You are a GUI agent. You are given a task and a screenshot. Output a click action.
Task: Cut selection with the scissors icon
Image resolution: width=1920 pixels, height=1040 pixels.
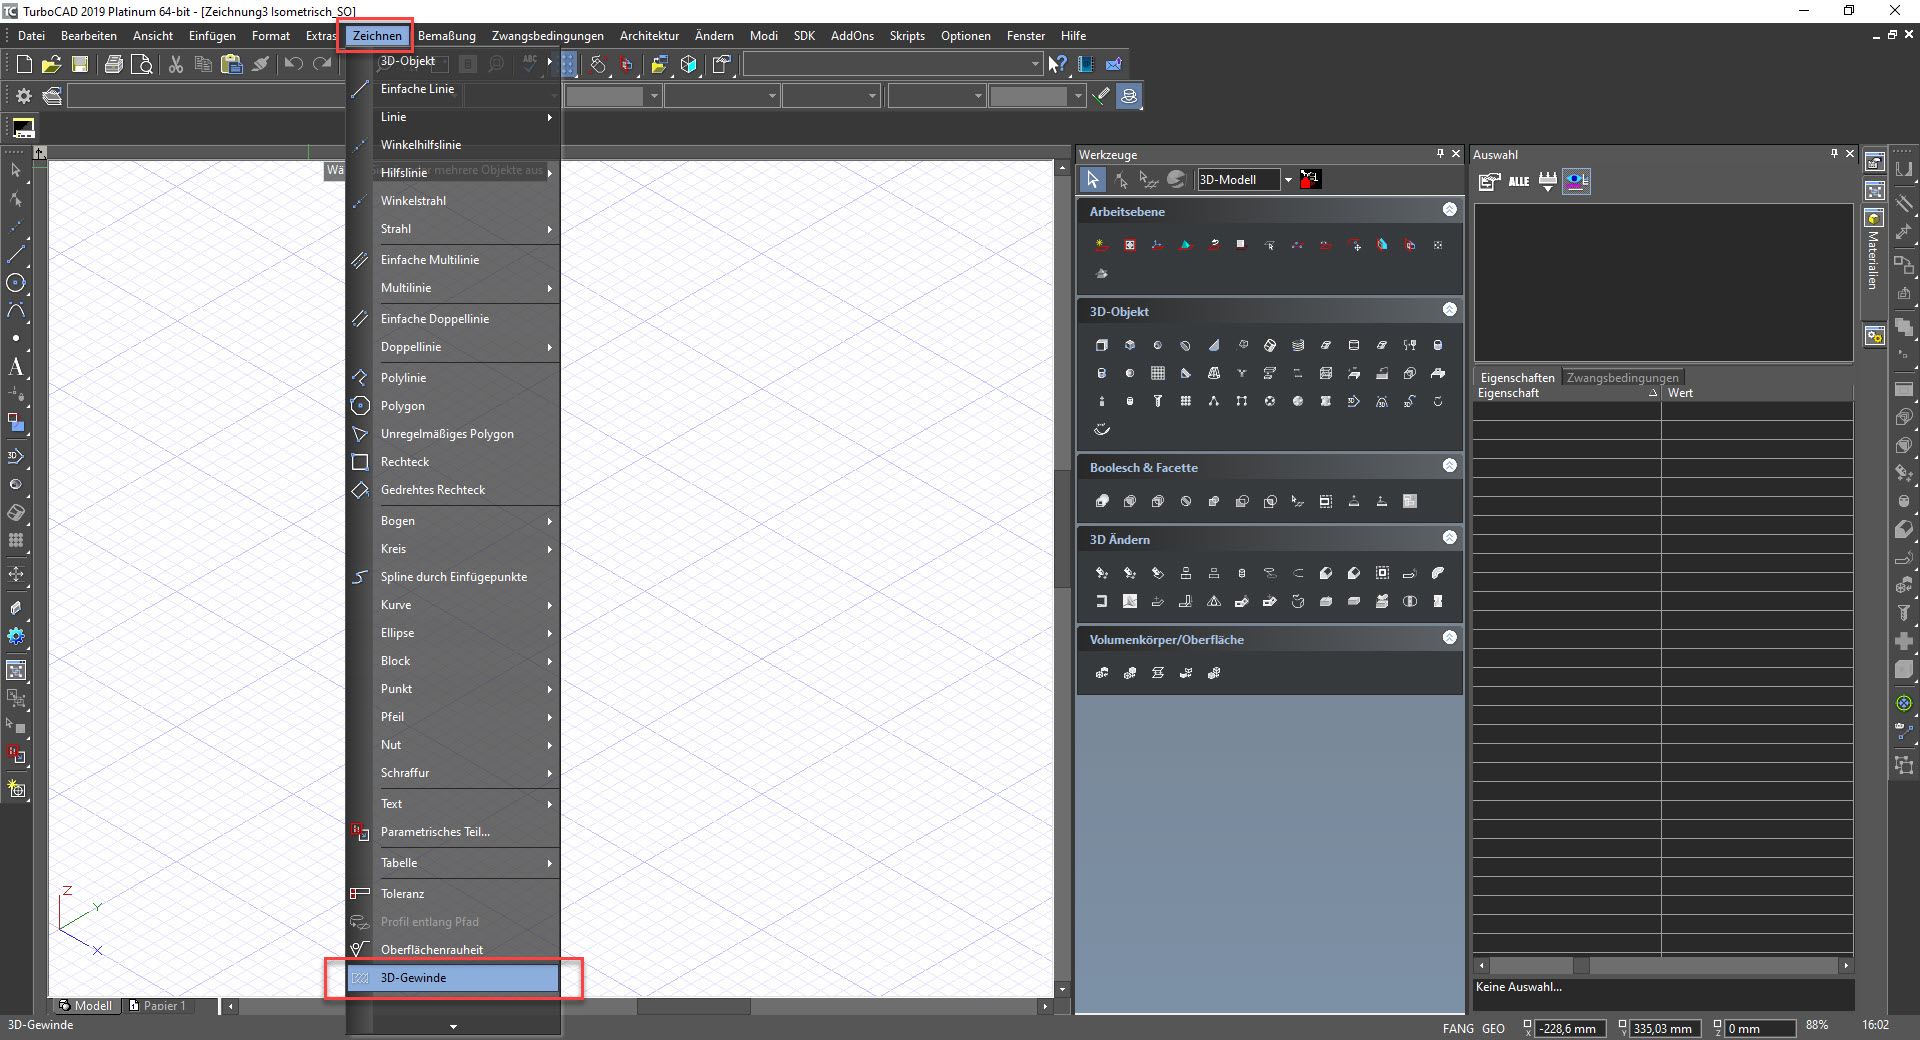point(176,64)
